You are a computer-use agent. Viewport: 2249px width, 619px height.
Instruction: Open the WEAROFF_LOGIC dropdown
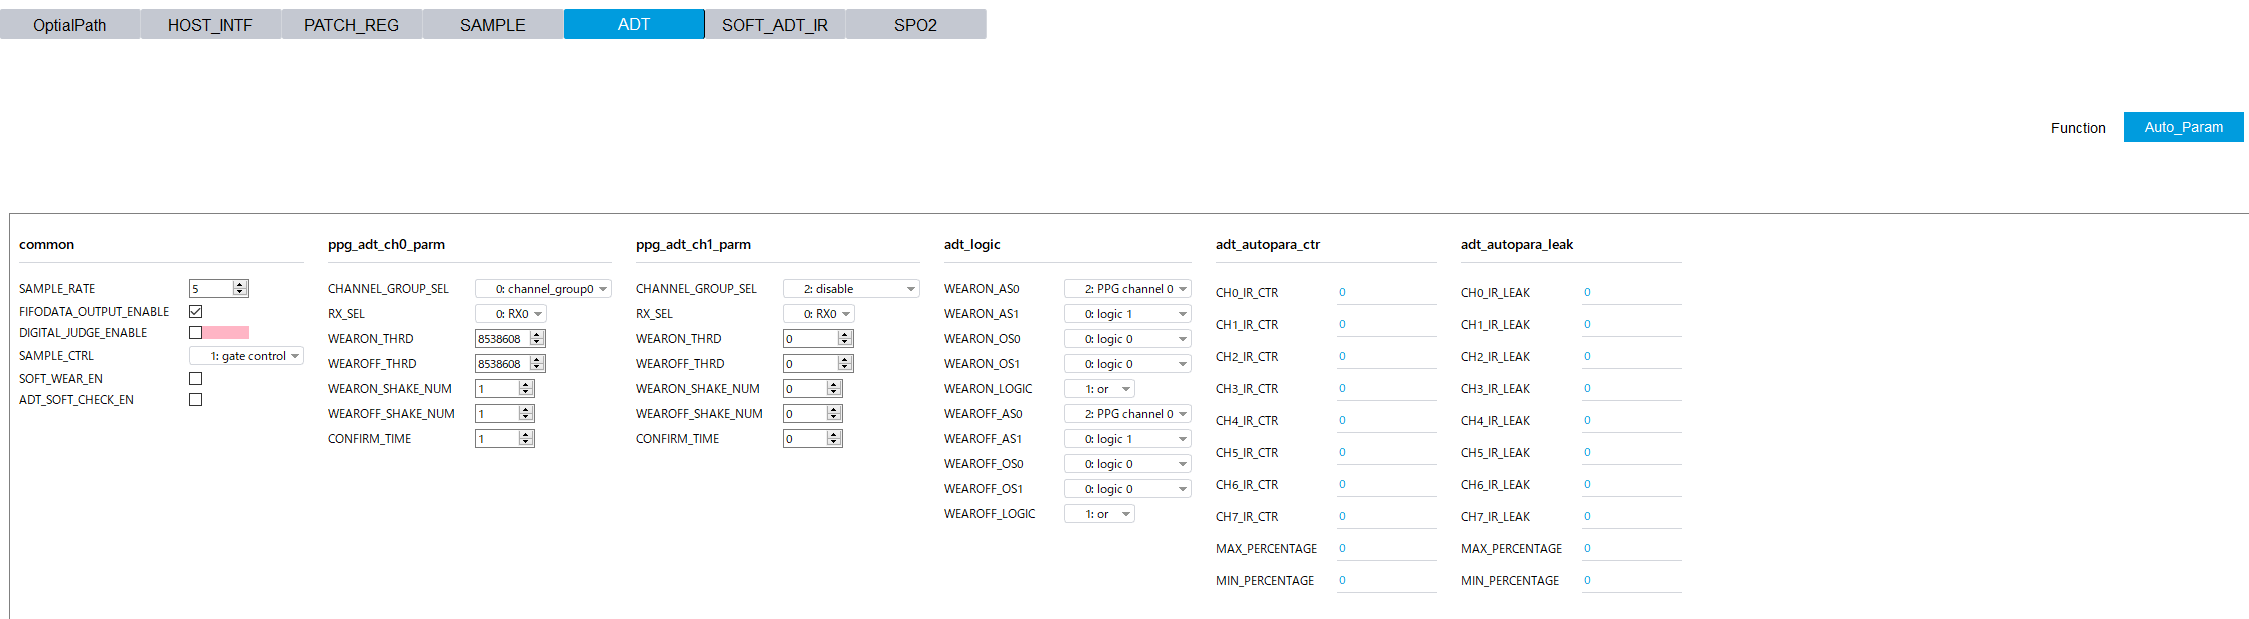pos(1099,514)
